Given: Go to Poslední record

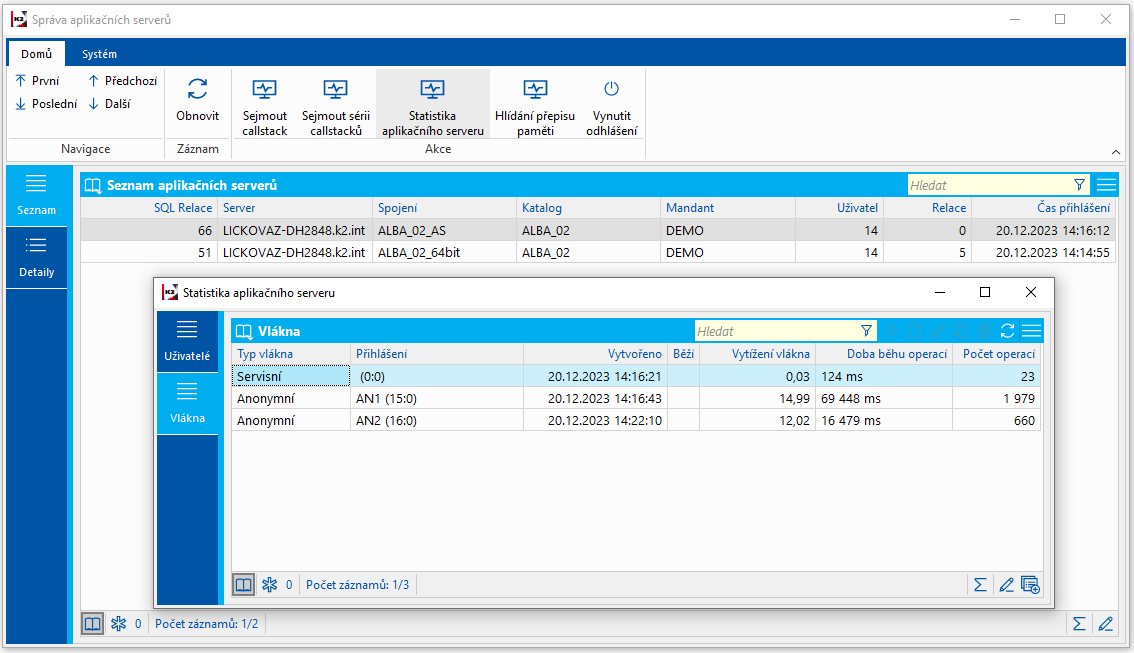Looking at the screenshot, I should [46, 103].
